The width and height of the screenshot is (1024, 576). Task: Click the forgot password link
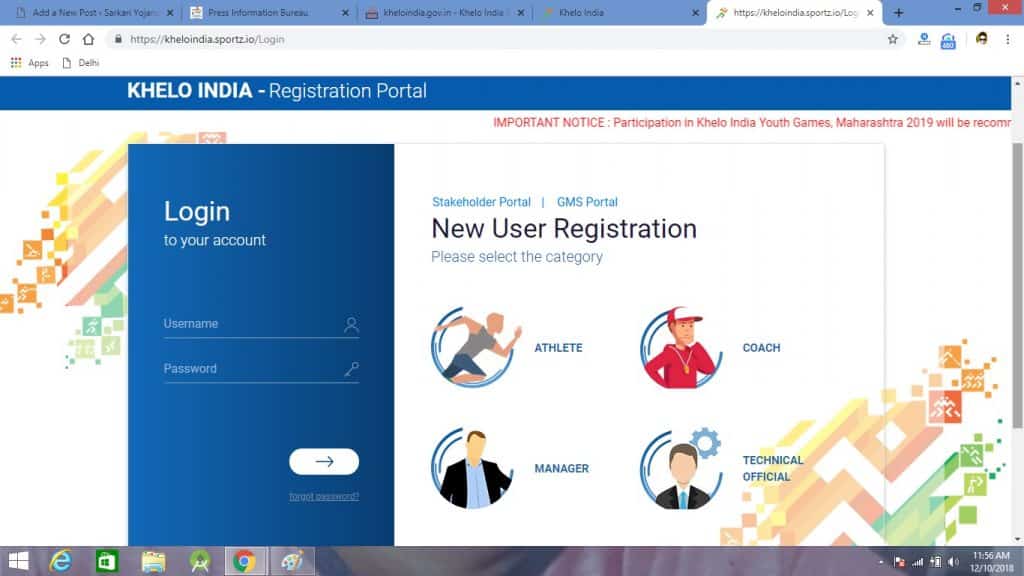point(324,496)
